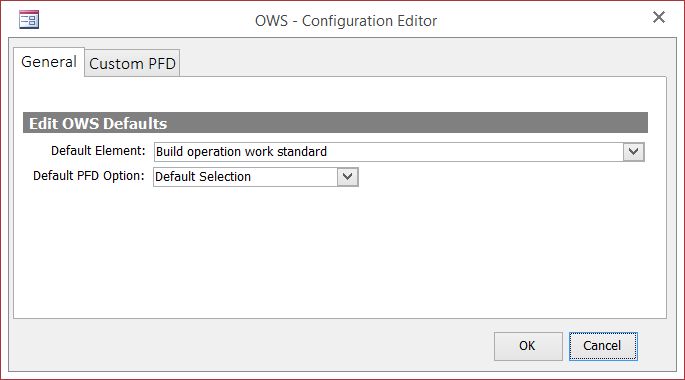This screenshot has width=685, height=380.
Task: Click the Edit OWS Defaults header bar
Action: [335, 123]
